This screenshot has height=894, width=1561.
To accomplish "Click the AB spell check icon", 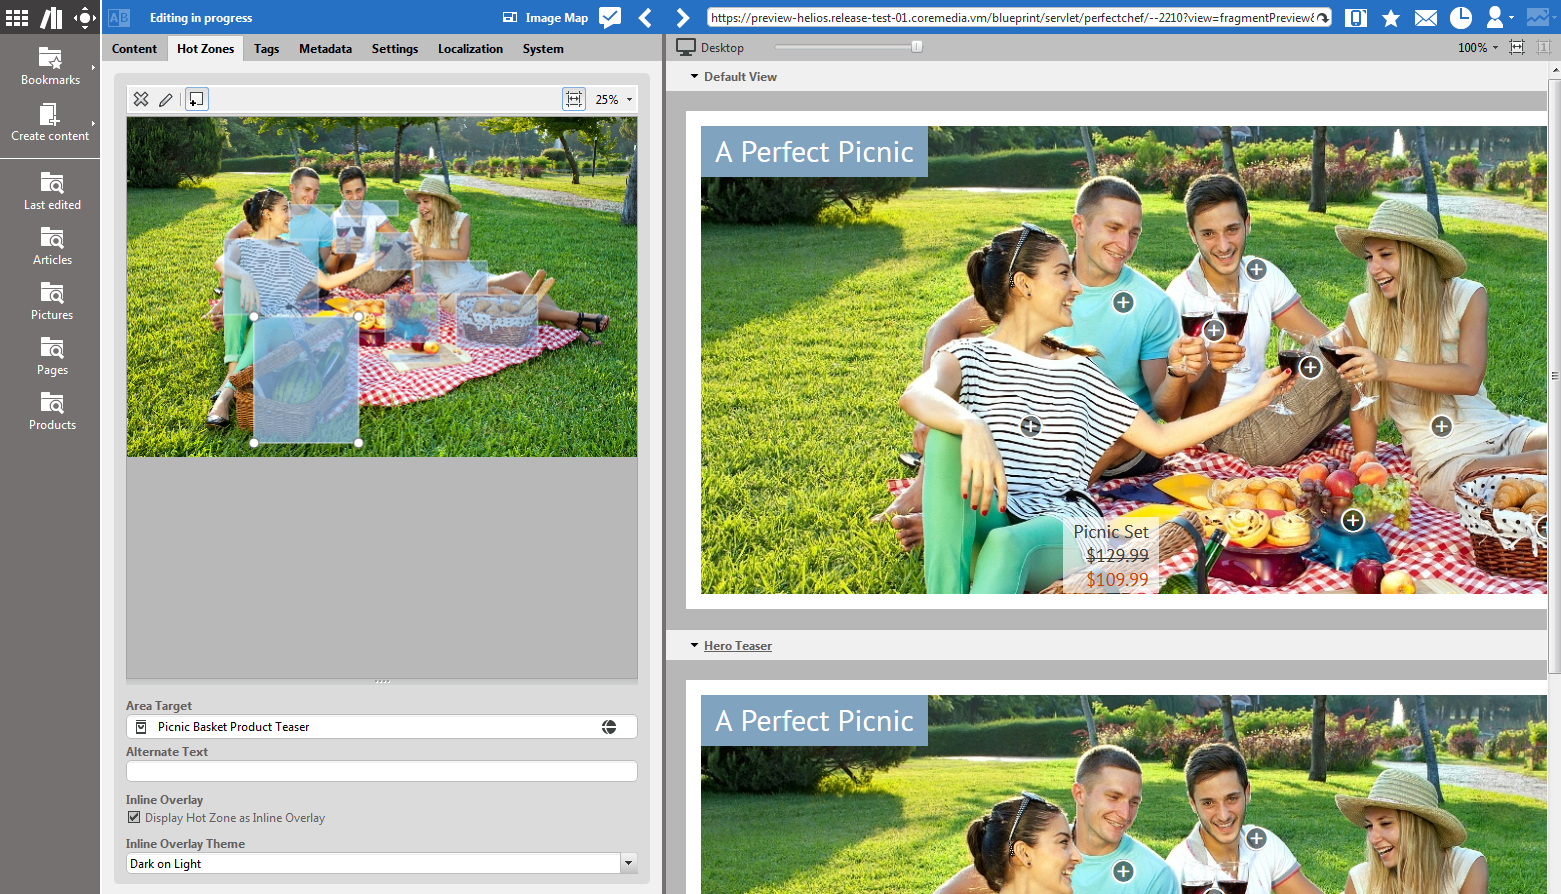I will tap(119, 17).
